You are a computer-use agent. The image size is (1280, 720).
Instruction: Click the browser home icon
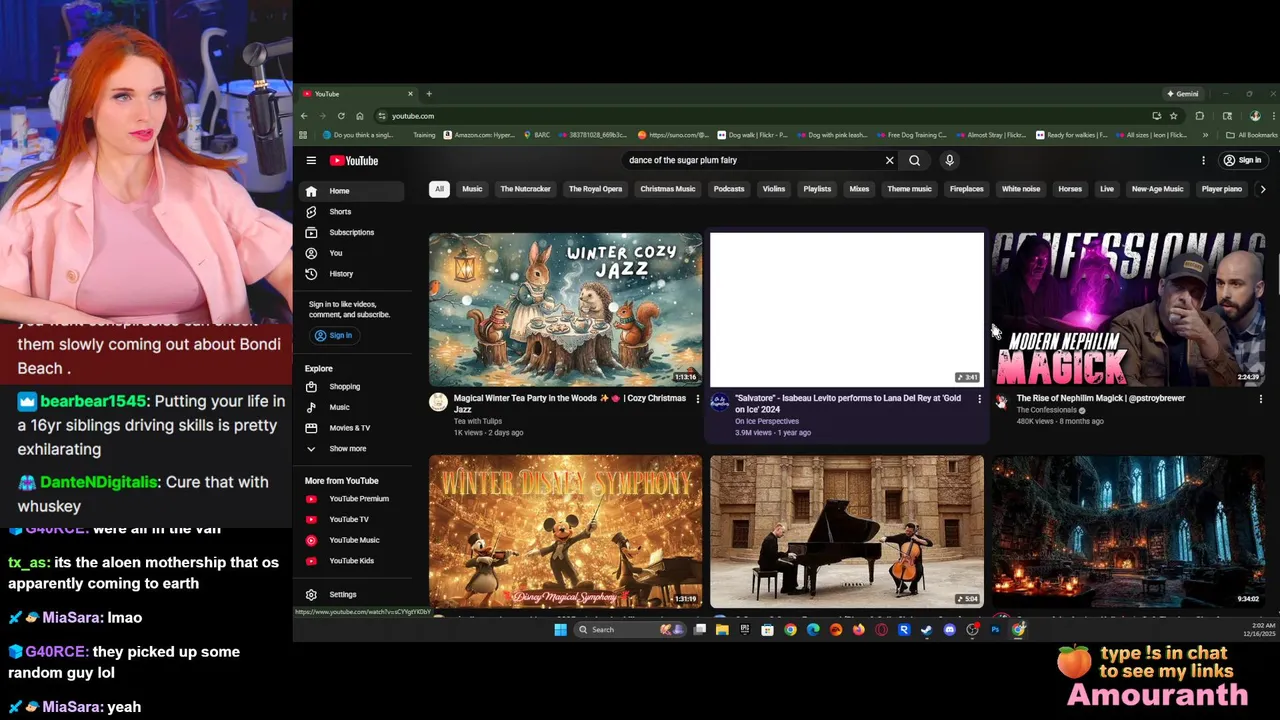point(360,116)
